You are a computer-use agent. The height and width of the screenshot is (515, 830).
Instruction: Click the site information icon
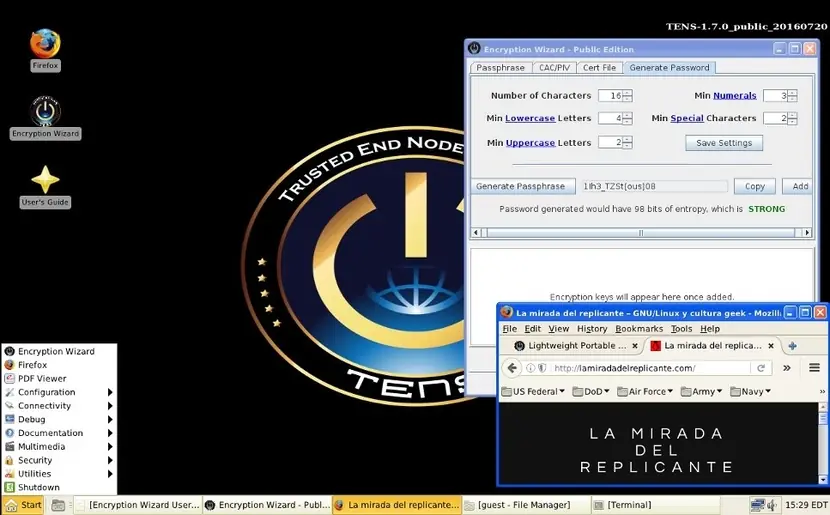tap(530, 368)
